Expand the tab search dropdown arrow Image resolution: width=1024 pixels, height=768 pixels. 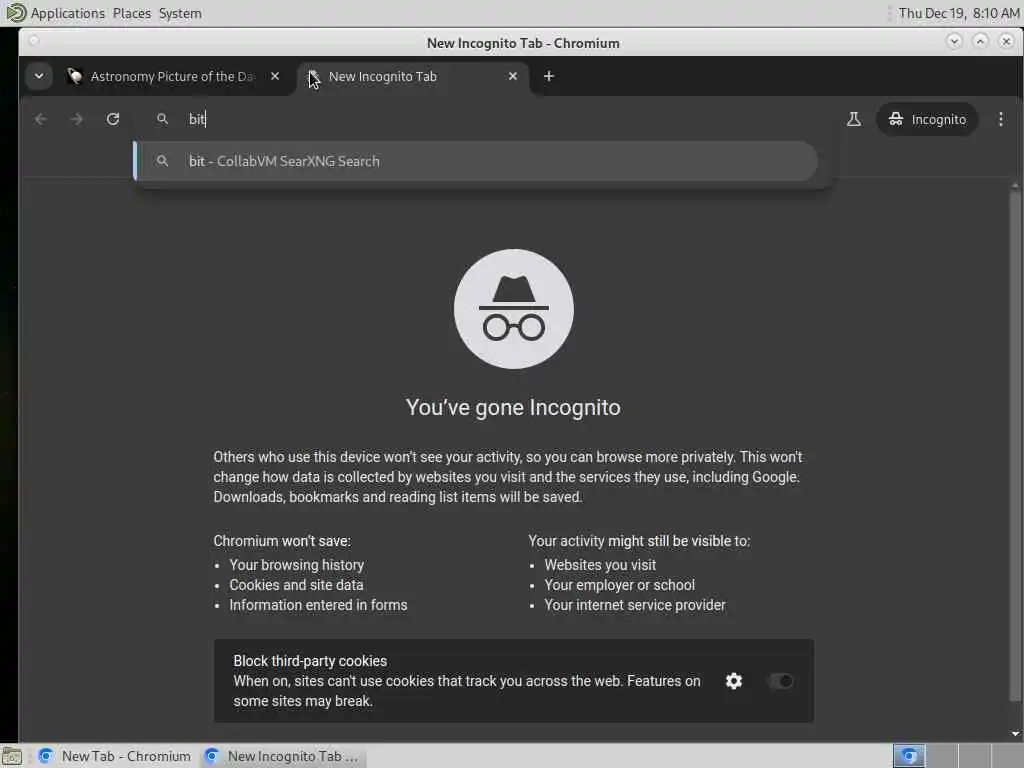click(39, 76)
